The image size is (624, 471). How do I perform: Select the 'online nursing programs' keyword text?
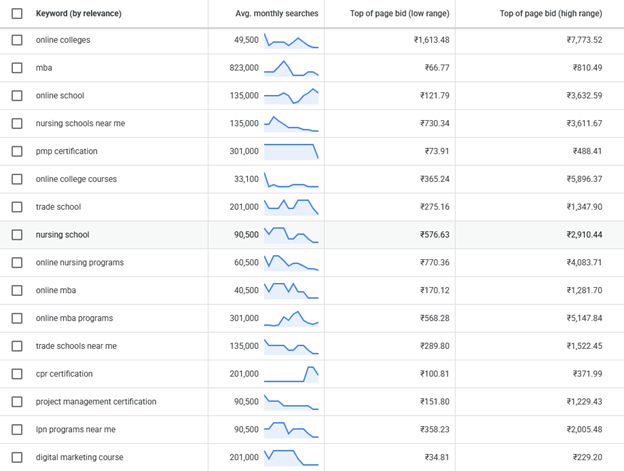coord(80,263)
